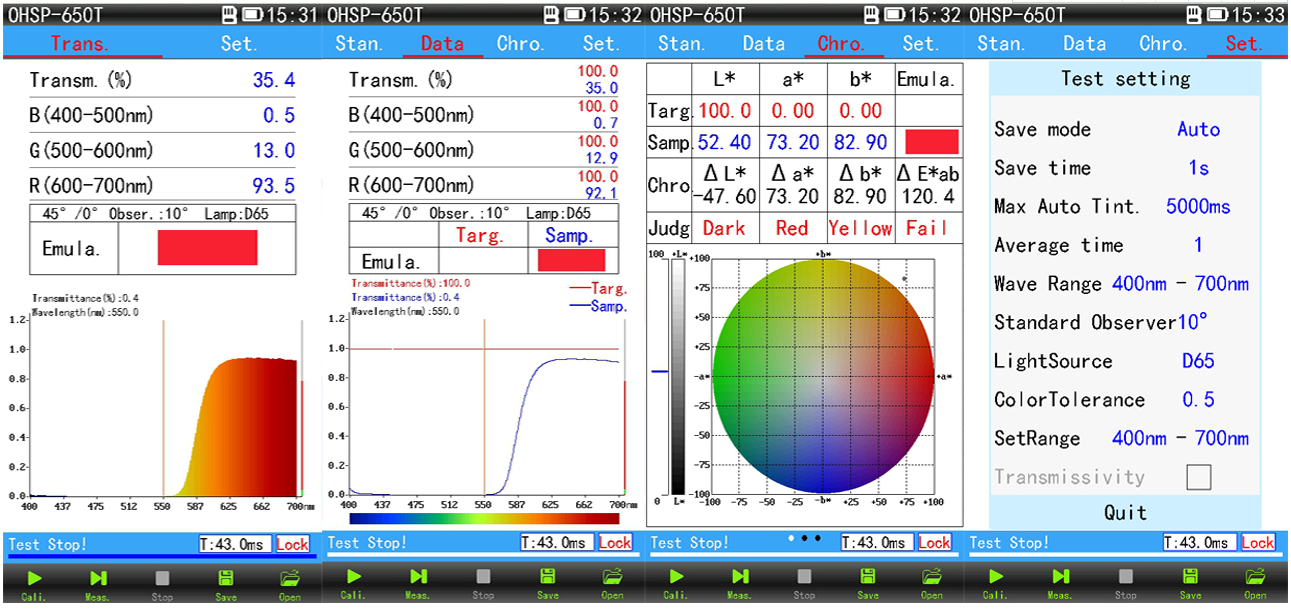Change the Standard Observer 10° value
The image size is (1291, 610).
click(1192, 322)
